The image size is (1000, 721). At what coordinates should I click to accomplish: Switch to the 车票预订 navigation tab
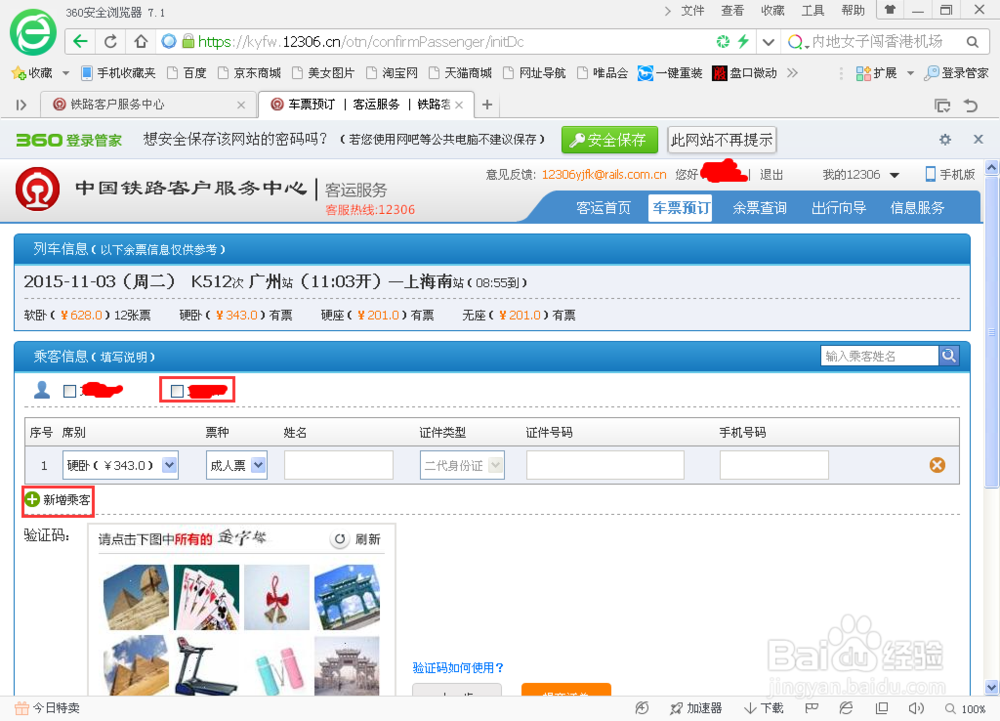(x=680, y=208)
